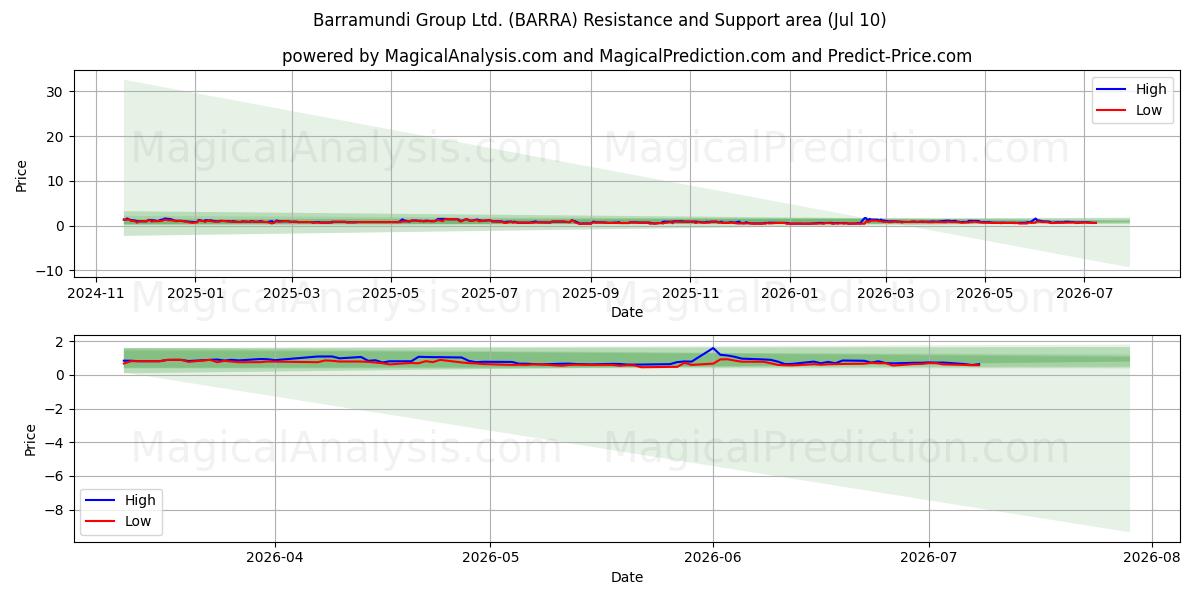Click top chart x-axis label '2025-03'
The width and height of the screenshot is (1200, 600).
tap(292, 294)
